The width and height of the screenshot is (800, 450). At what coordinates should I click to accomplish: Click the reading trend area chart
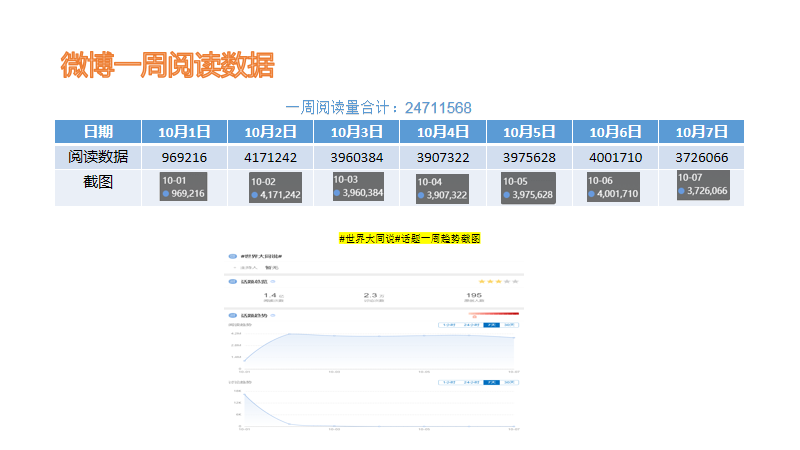(380, 351)
